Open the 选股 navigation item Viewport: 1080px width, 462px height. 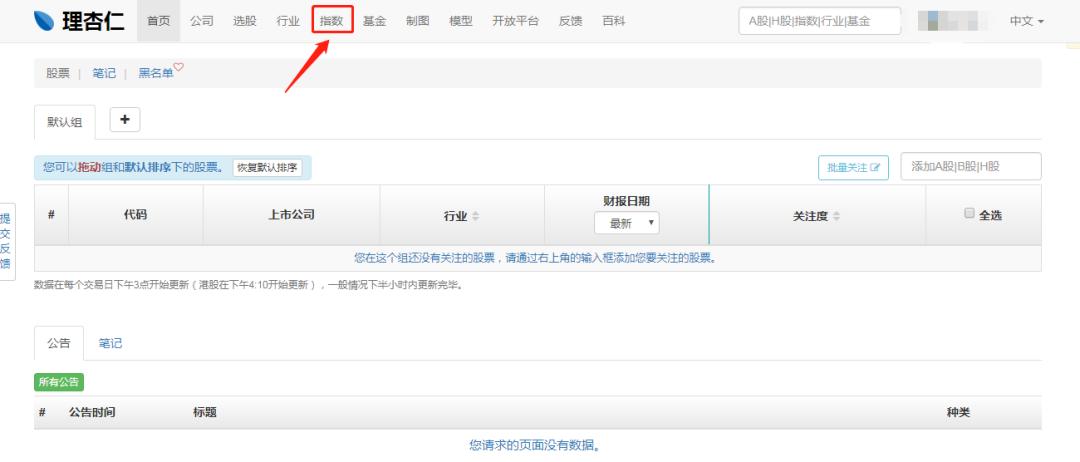tap(245, 21)
